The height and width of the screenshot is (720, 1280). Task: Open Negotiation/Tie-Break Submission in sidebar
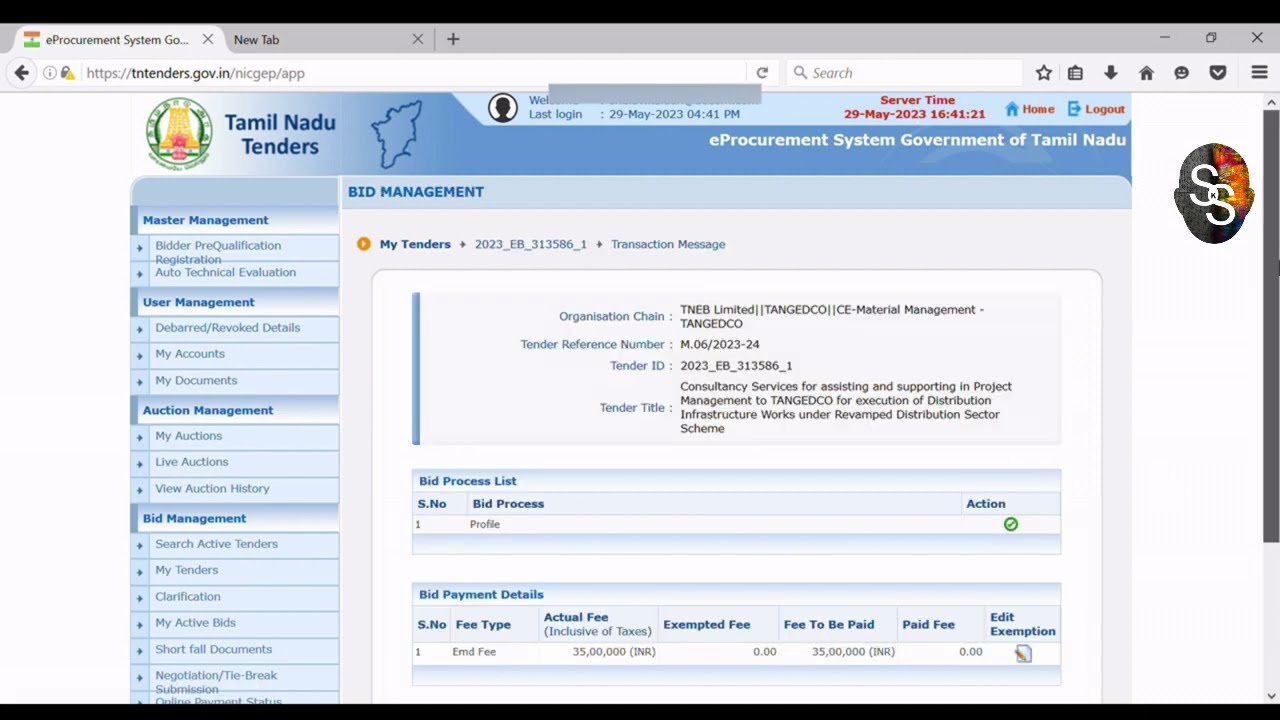tap(216, 682)
